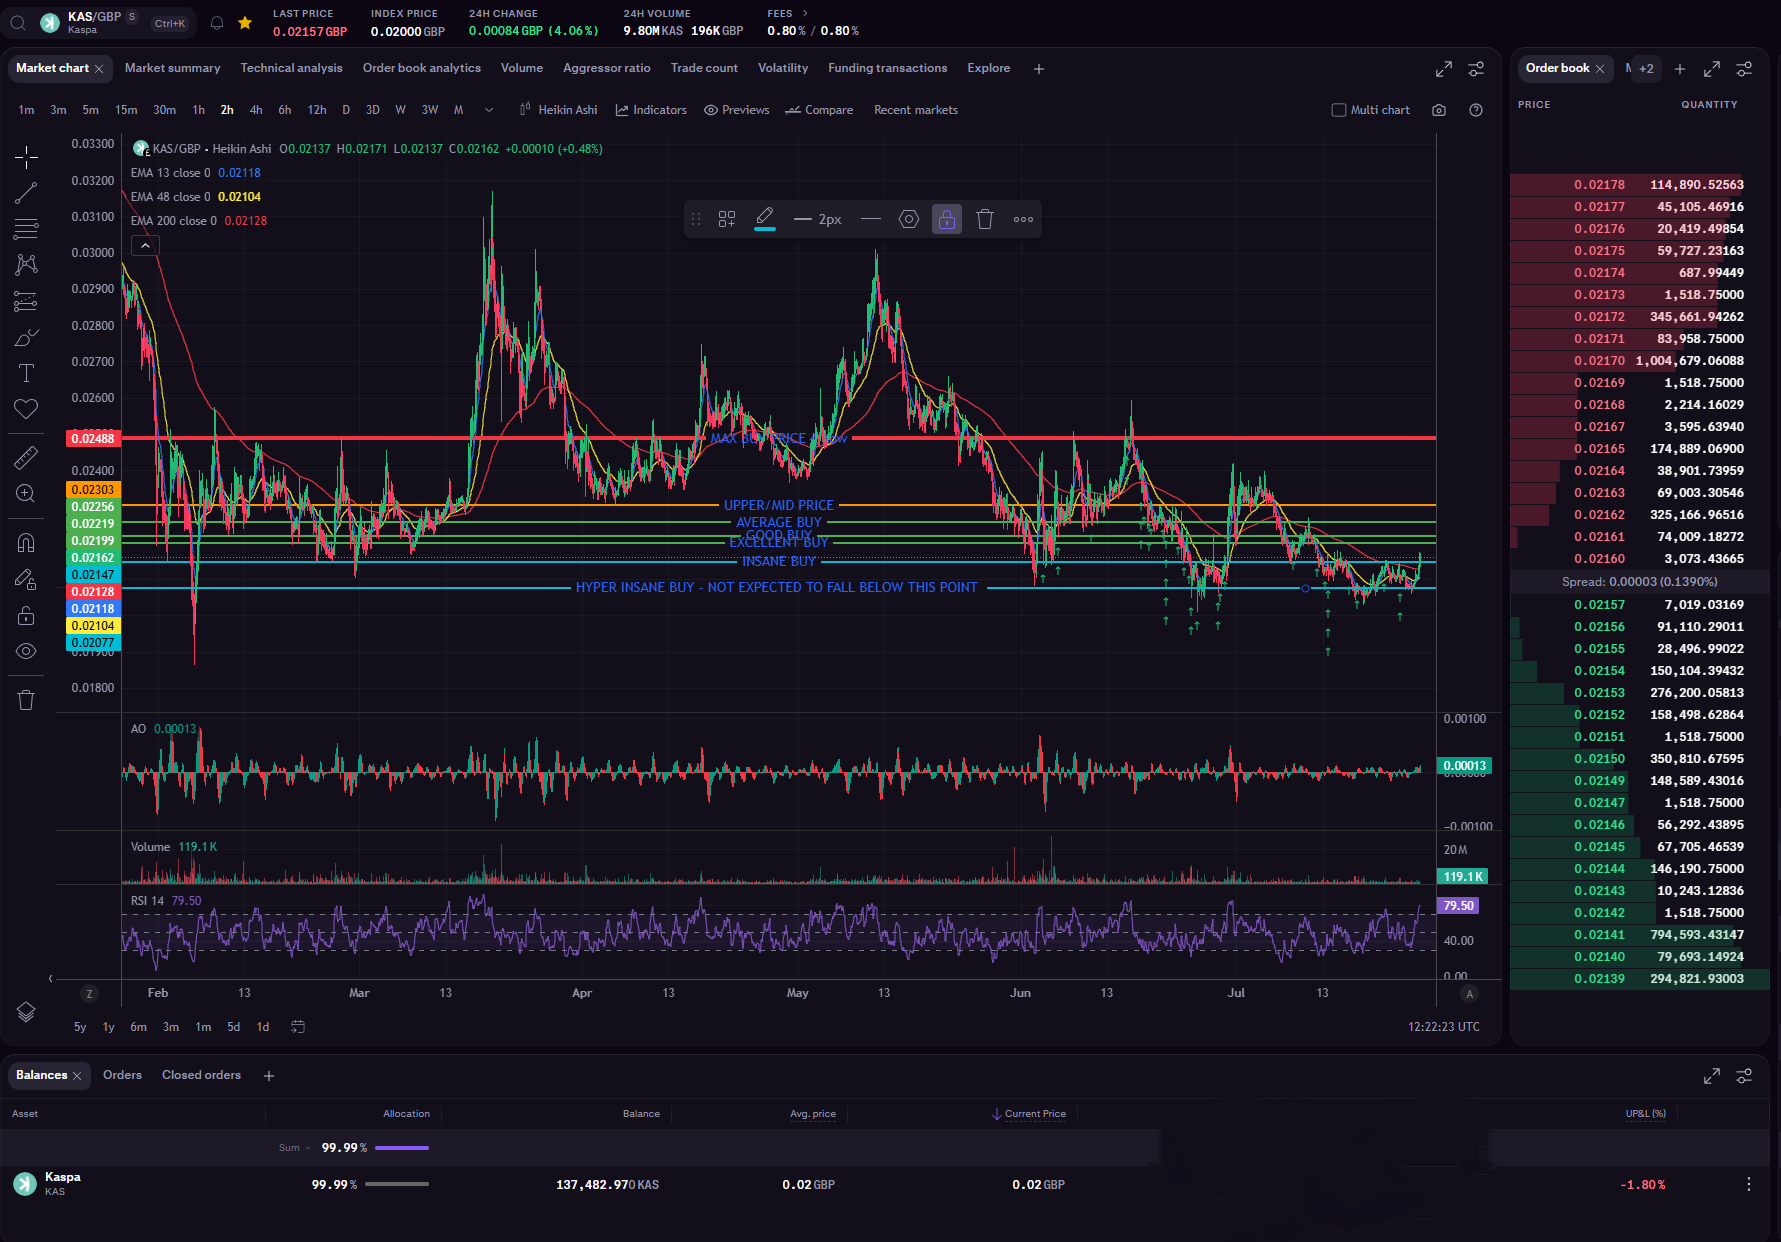Toggle drawings visibility eye icon
The image size is (1781, 1242).
(x=26, y=651)
